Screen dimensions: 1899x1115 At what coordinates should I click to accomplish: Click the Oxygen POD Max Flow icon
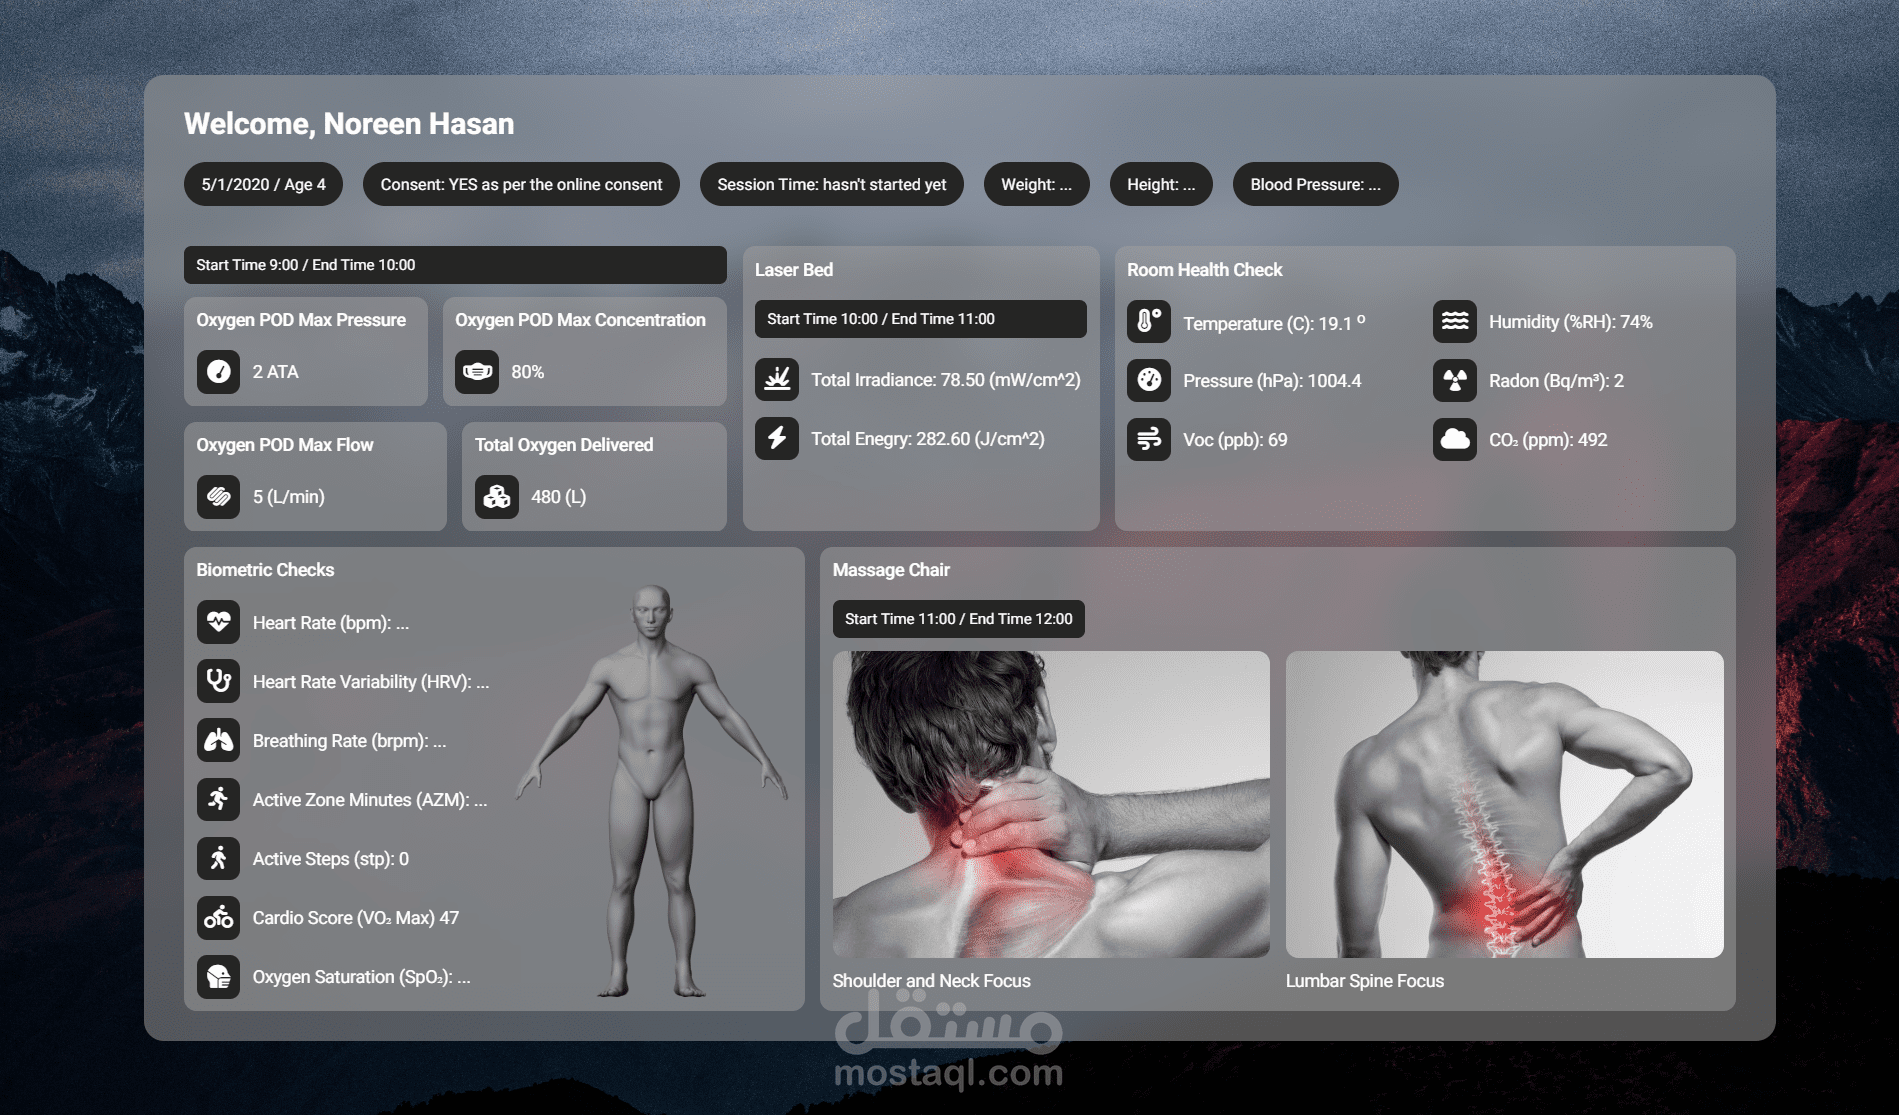point(218,497)
